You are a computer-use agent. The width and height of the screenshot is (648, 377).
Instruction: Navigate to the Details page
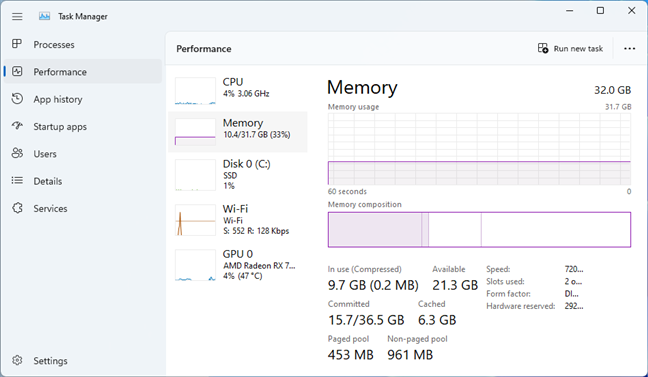(83, 181)
